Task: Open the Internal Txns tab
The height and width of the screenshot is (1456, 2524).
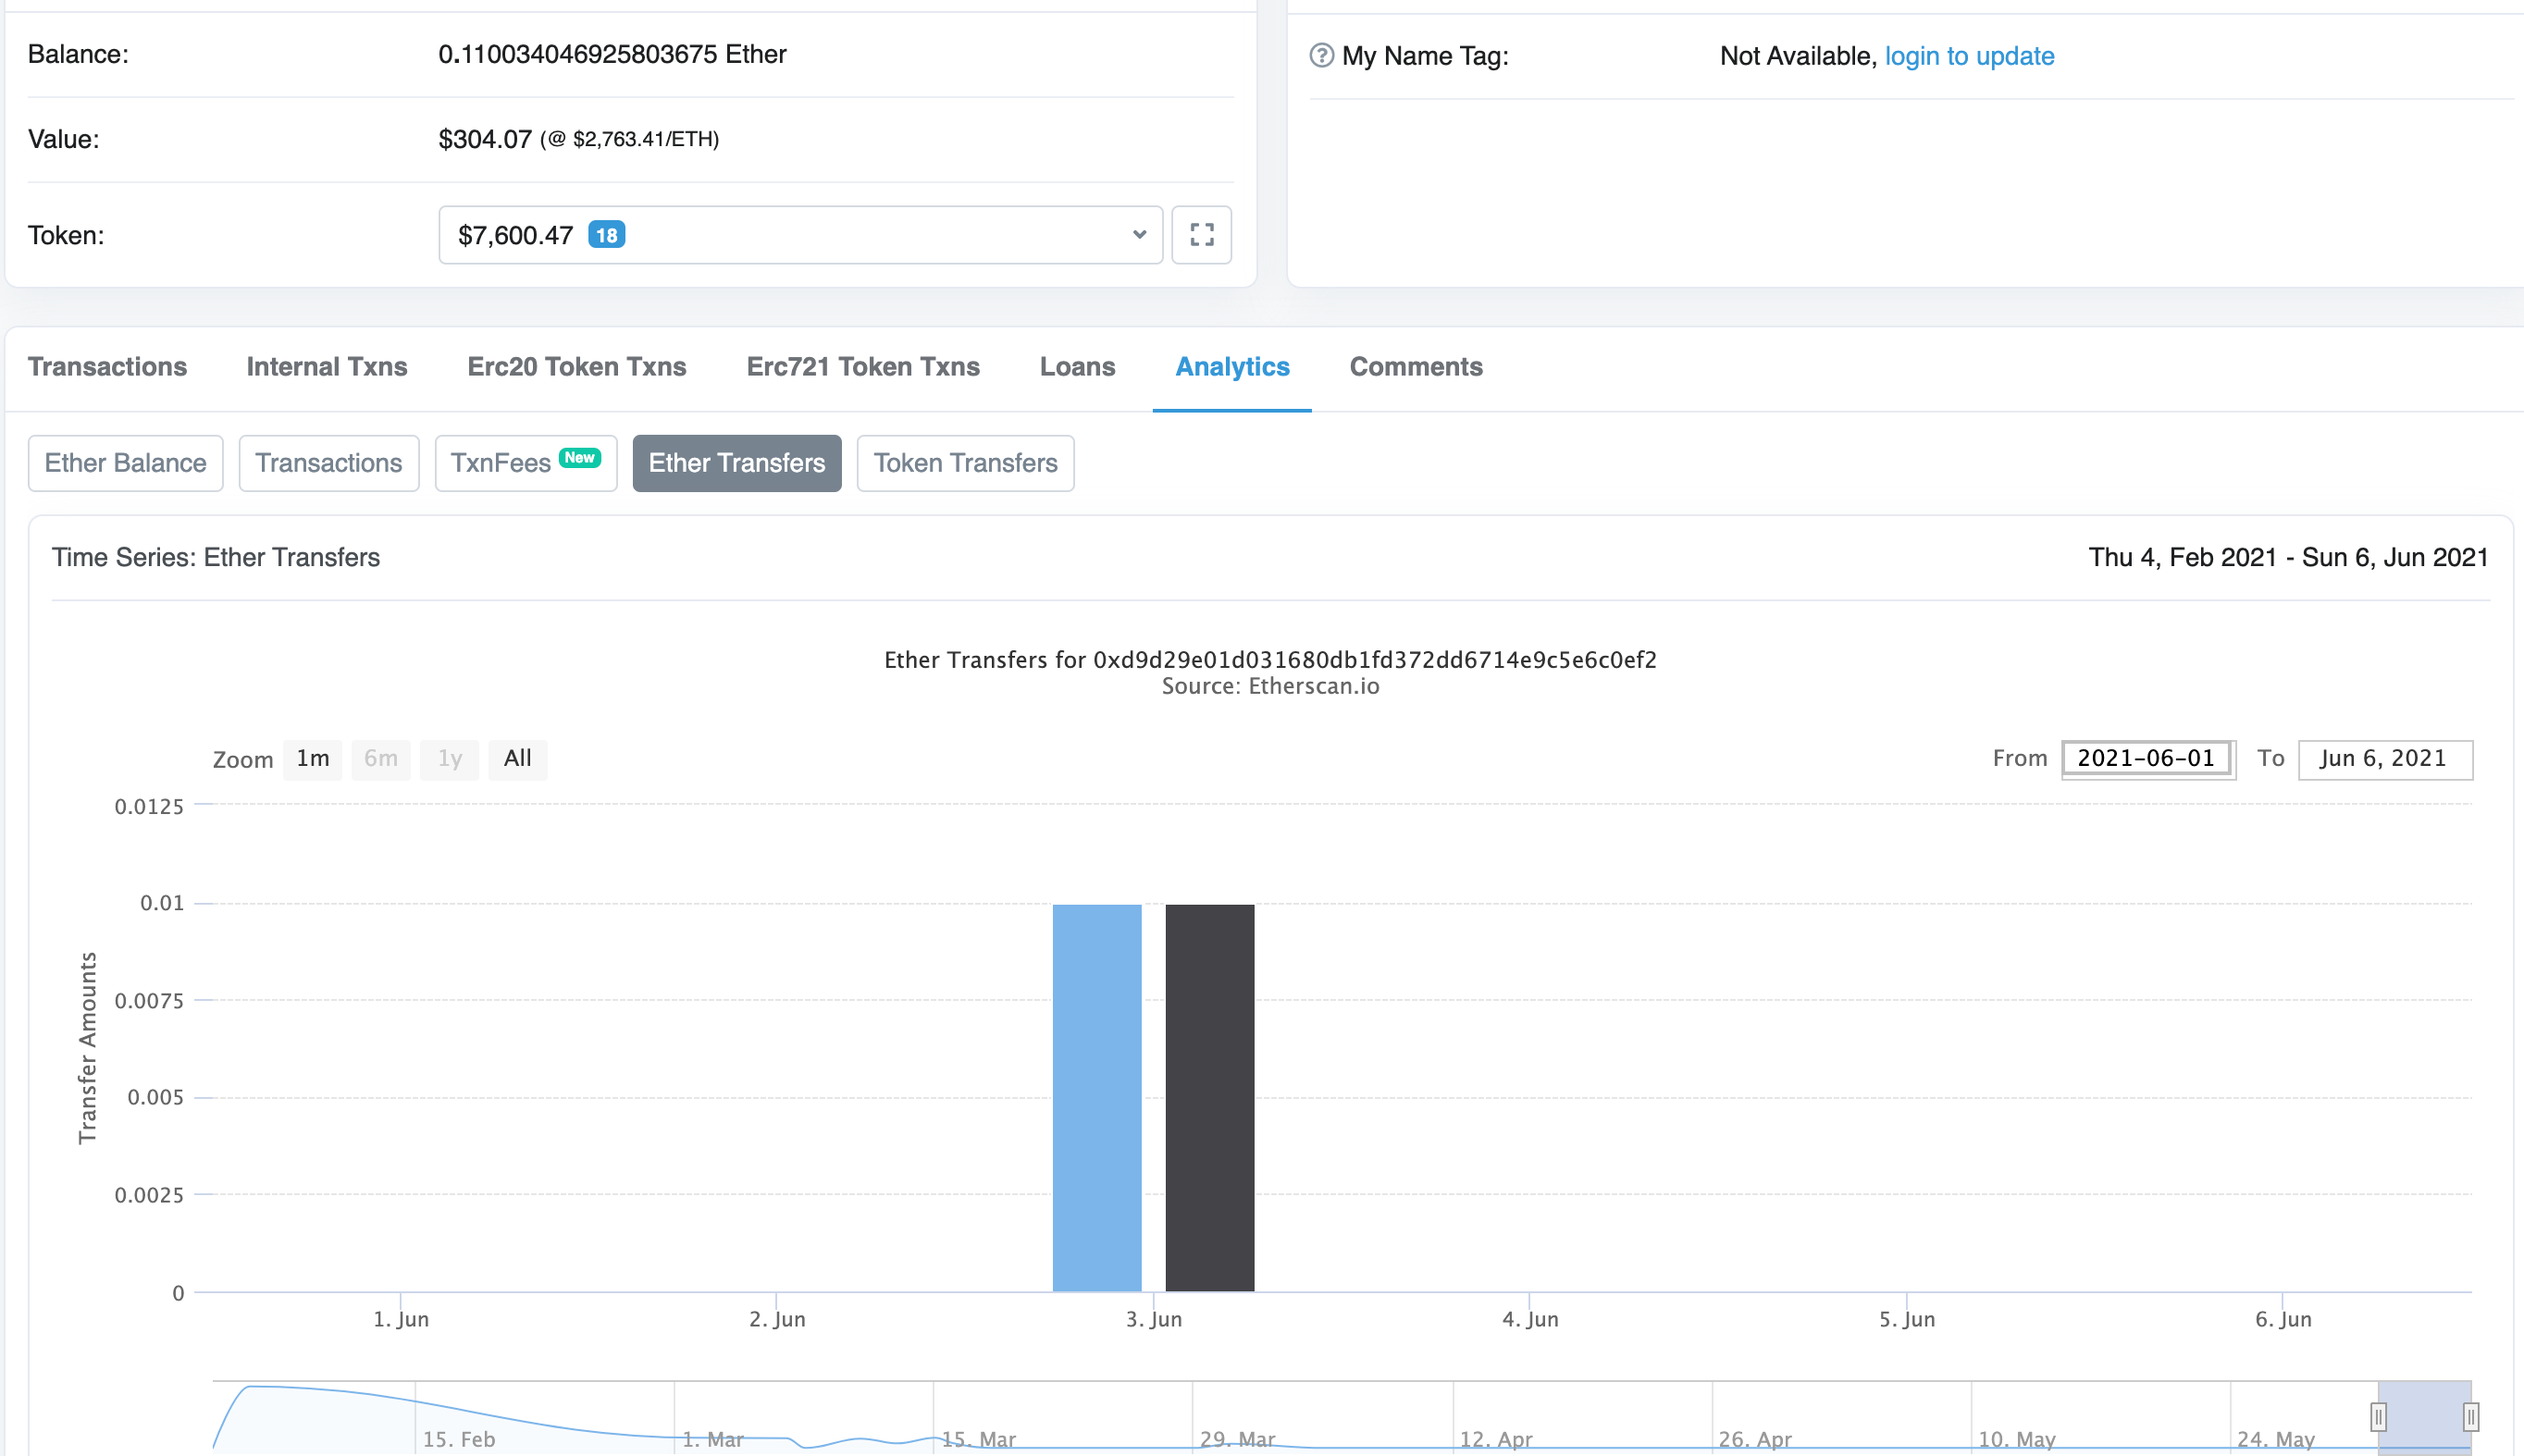Action: pyautogui.click(x=327, y=367)
